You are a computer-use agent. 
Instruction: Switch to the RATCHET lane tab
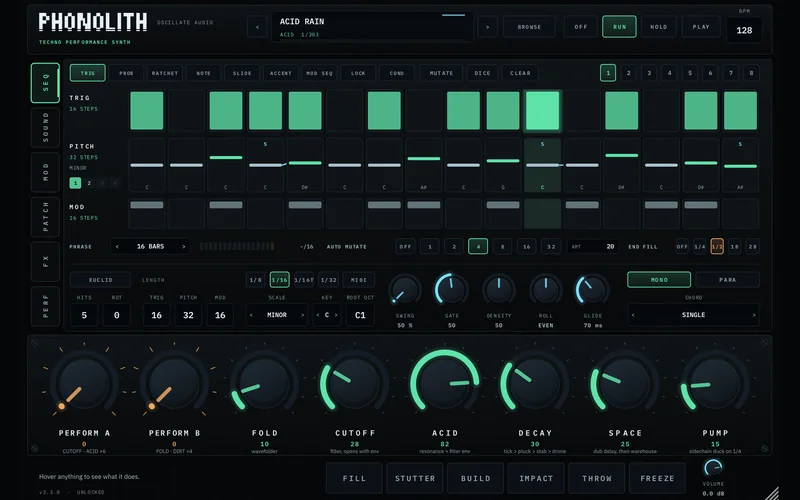pos(165,73)
